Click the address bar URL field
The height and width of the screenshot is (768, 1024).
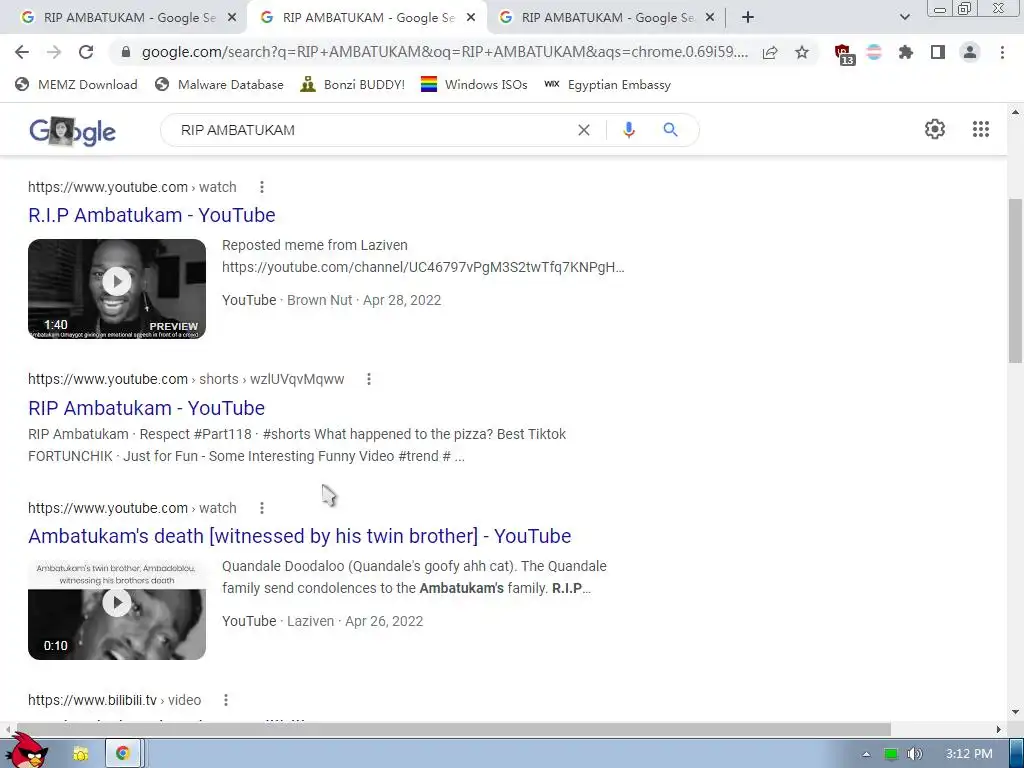[444, 52]
